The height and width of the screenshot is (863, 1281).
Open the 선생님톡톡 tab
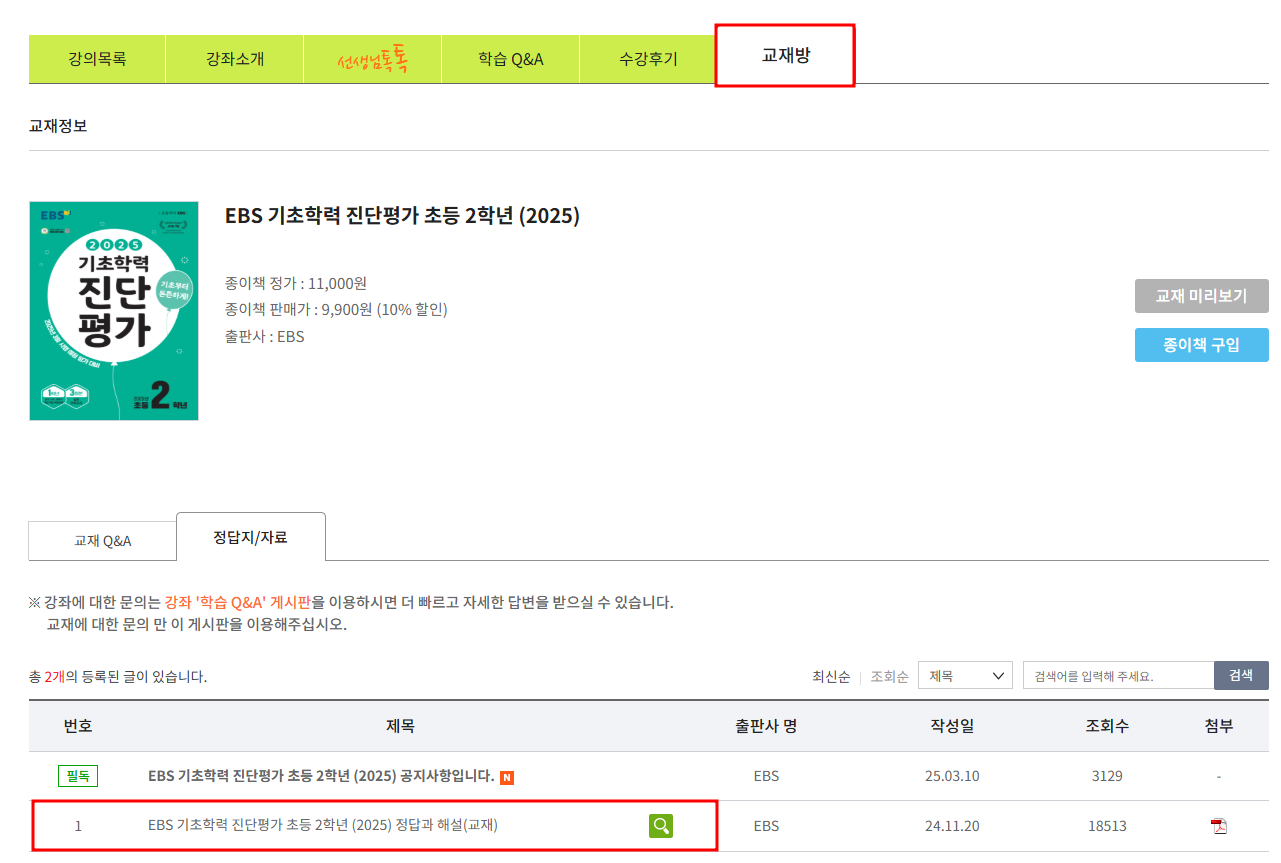[372, 59]
